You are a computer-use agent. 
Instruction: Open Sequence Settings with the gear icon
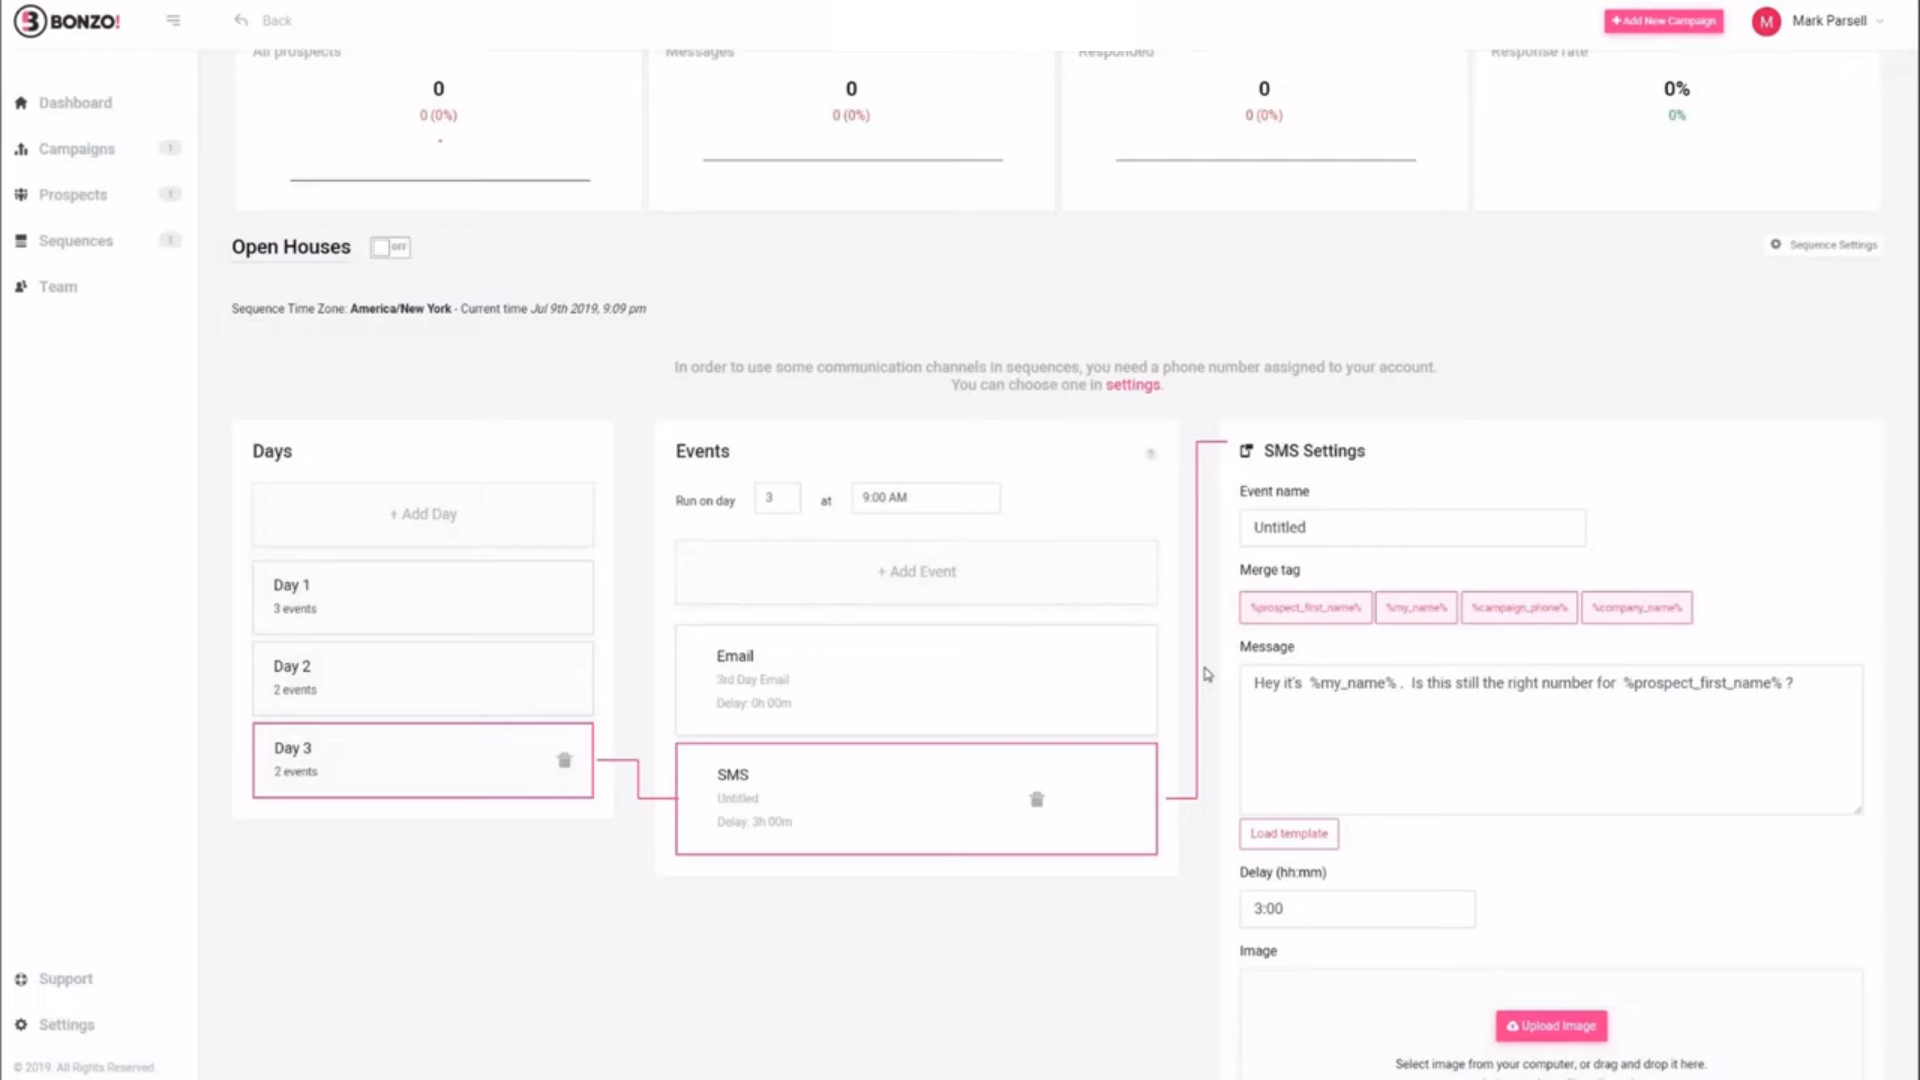[x=1776, y=244]
